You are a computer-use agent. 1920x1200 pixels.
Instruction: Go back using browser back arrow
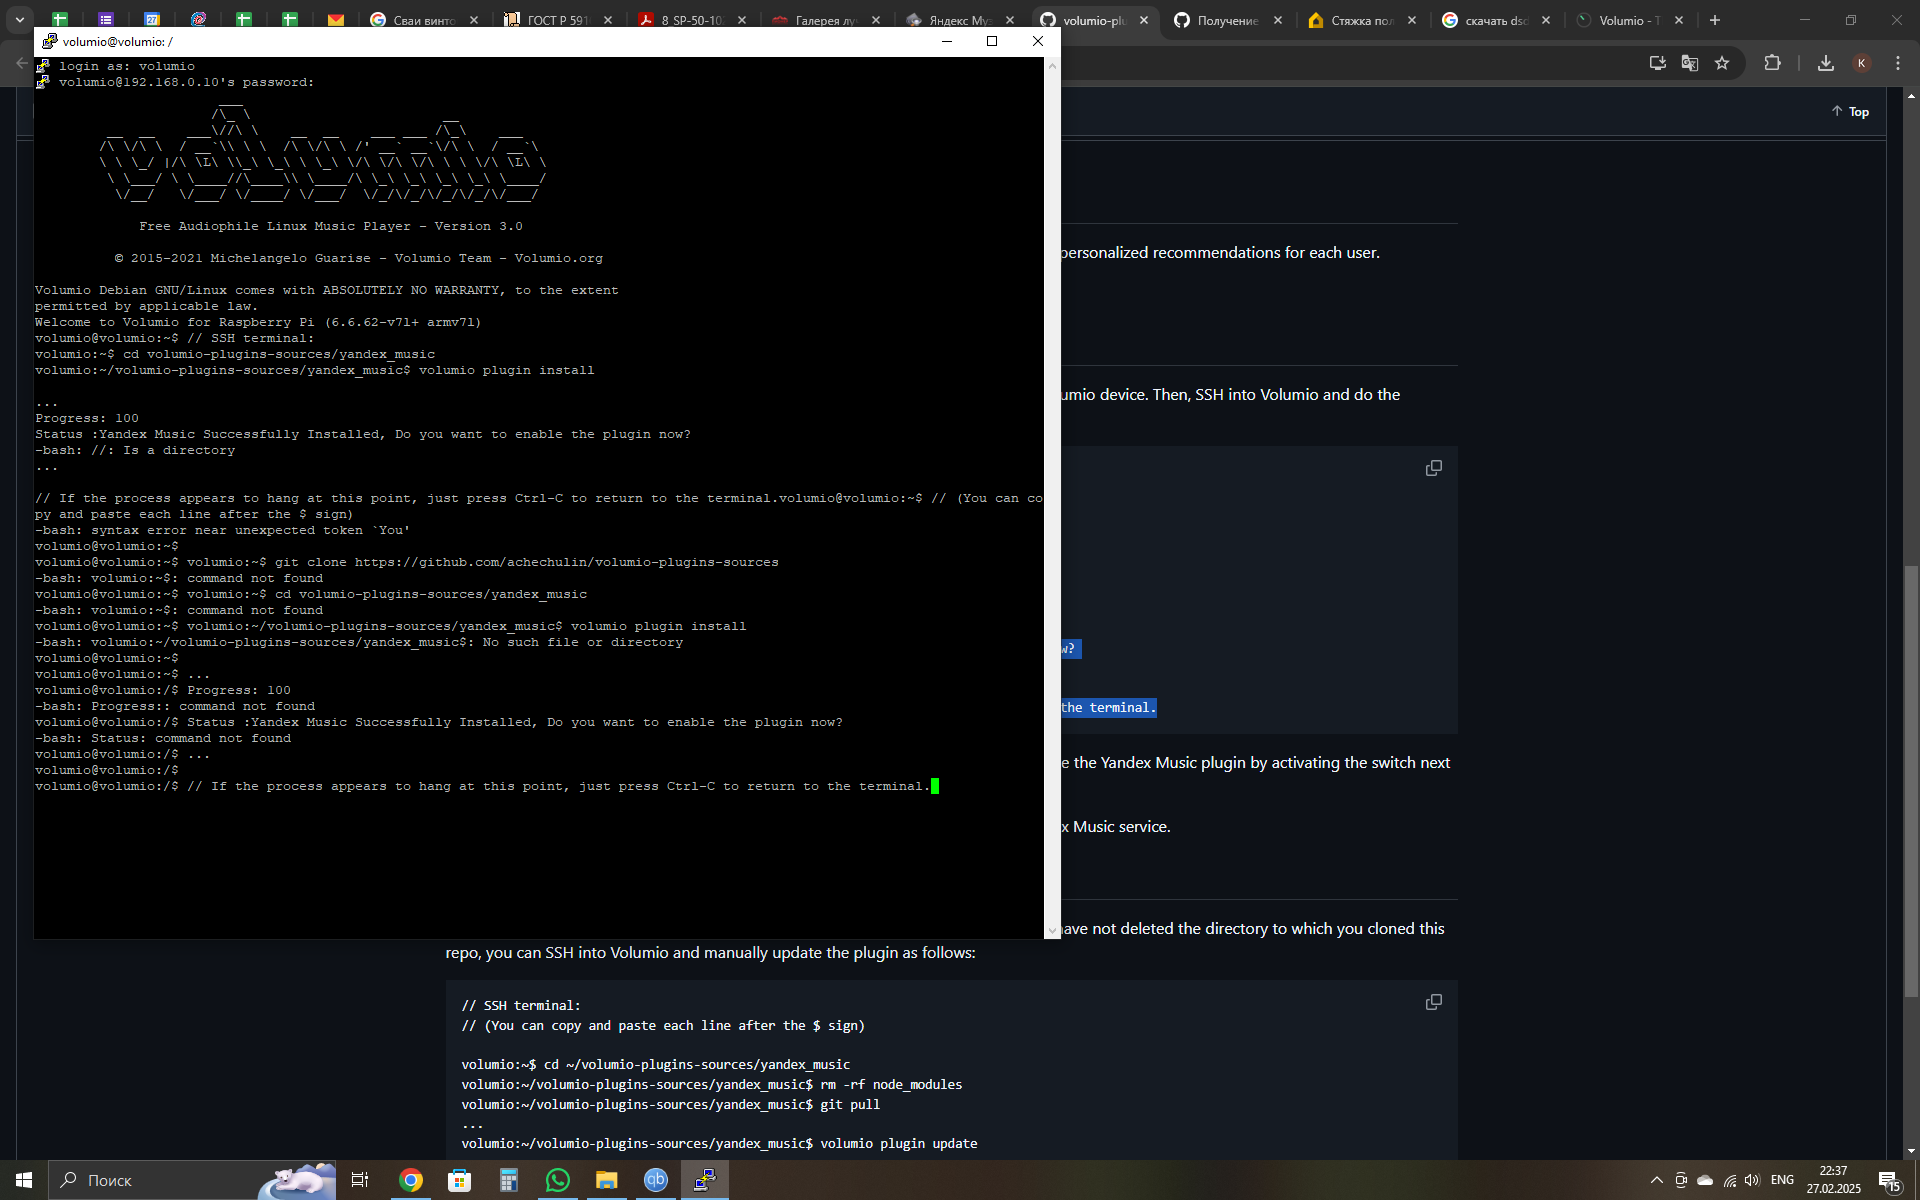(x=22, y=63)
